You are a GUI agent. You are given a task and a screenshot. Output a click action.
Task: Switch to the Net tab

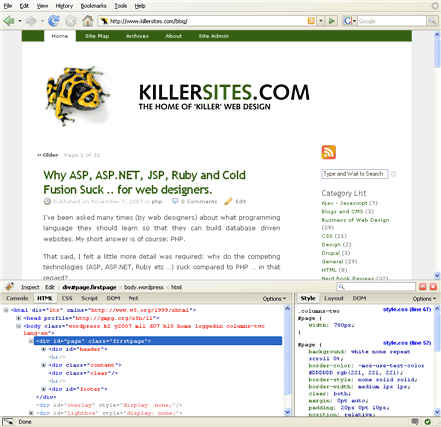click(x=133, y=298)
